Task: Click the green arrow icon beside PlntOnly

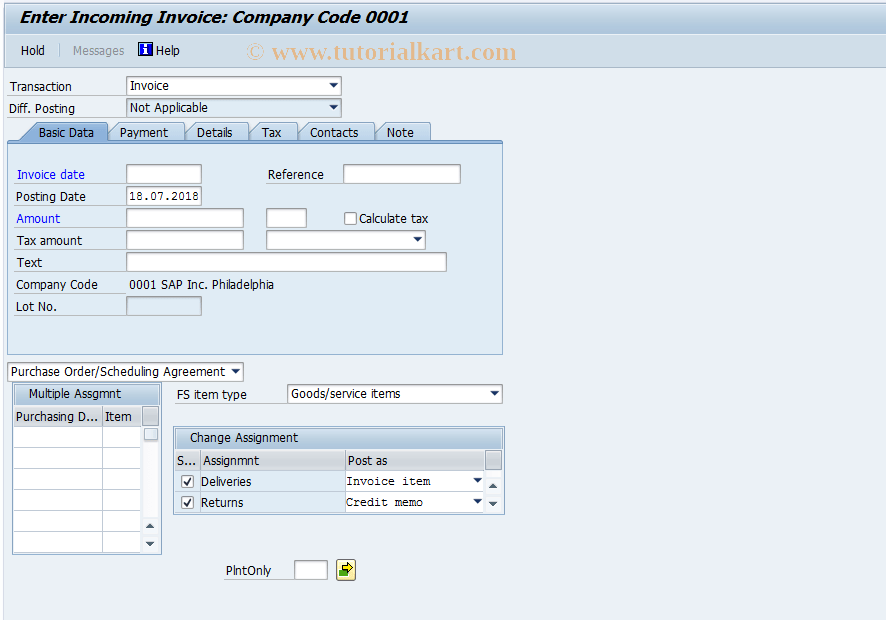Action: [345, 569]
